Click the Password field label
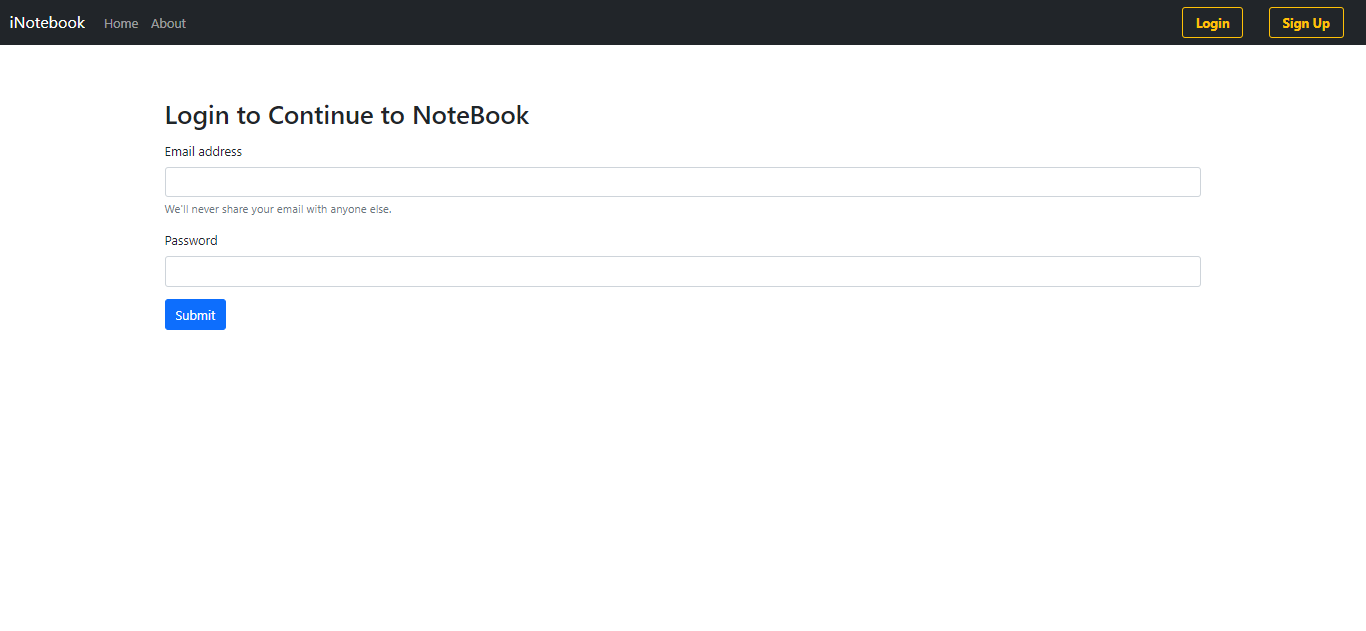The height and width of the screenshot is (631, 1366). (191, 240)
